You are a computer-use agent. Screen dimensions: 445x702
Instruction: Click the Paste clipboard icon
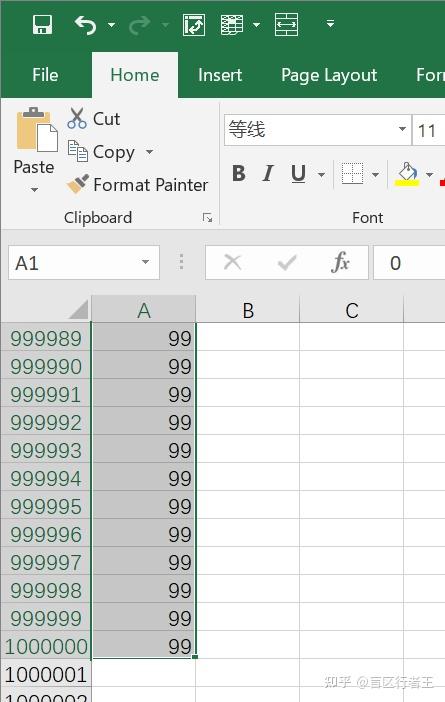pyautogui.click(x=37, y=130)
